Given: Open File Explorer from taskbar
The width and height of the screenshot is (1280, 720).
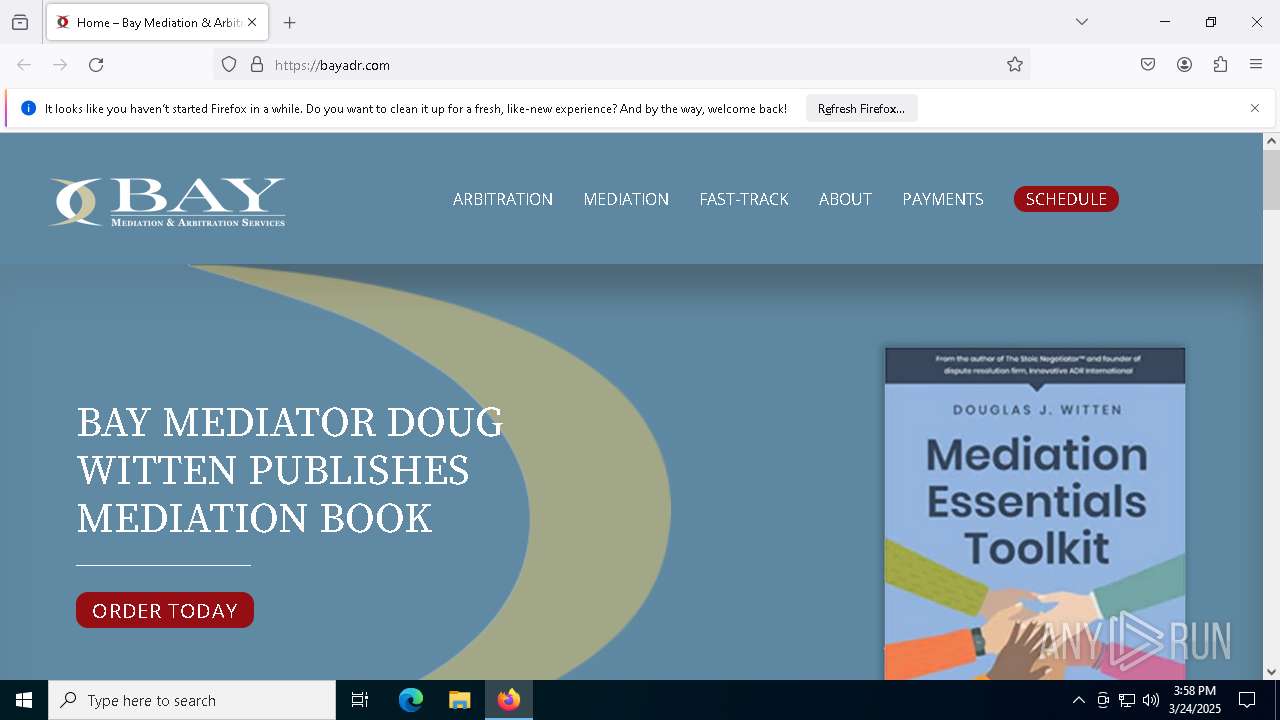Looking at the screenshot, I should [x=459, y=700].
